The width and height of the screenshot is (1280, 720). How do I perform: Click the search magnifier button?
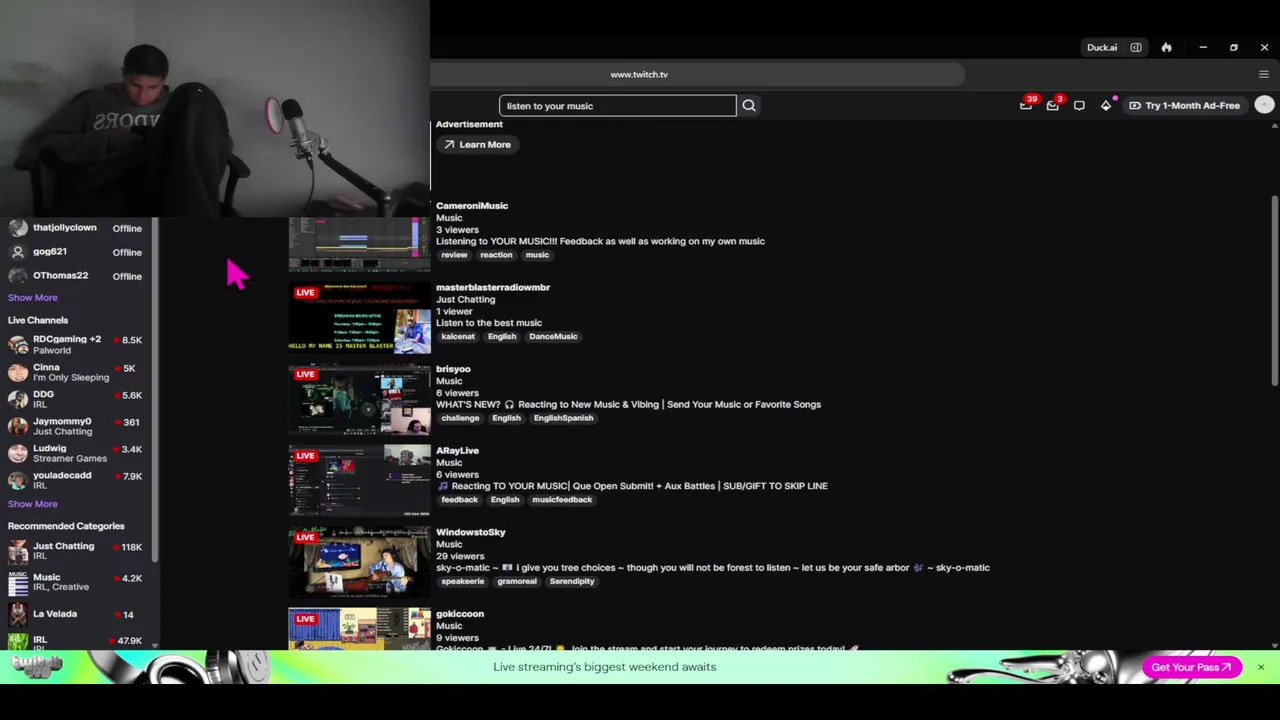749,105
